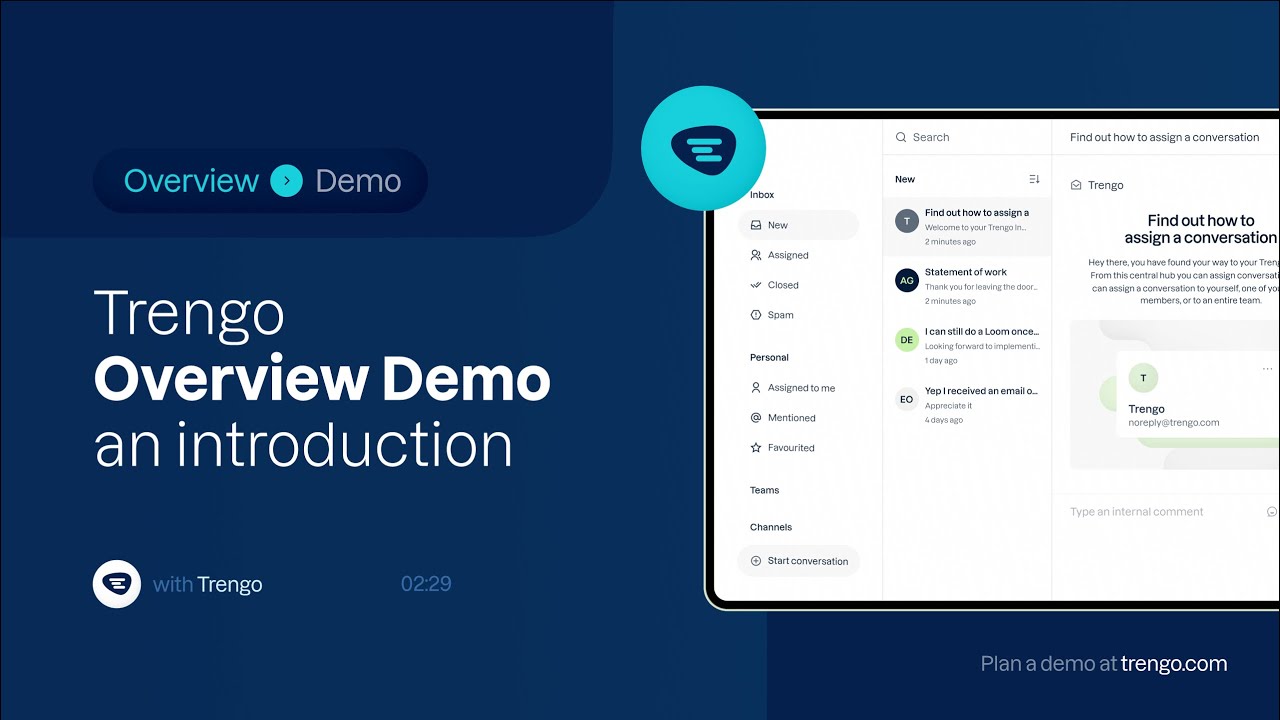Click the Search field

point(967,137)
